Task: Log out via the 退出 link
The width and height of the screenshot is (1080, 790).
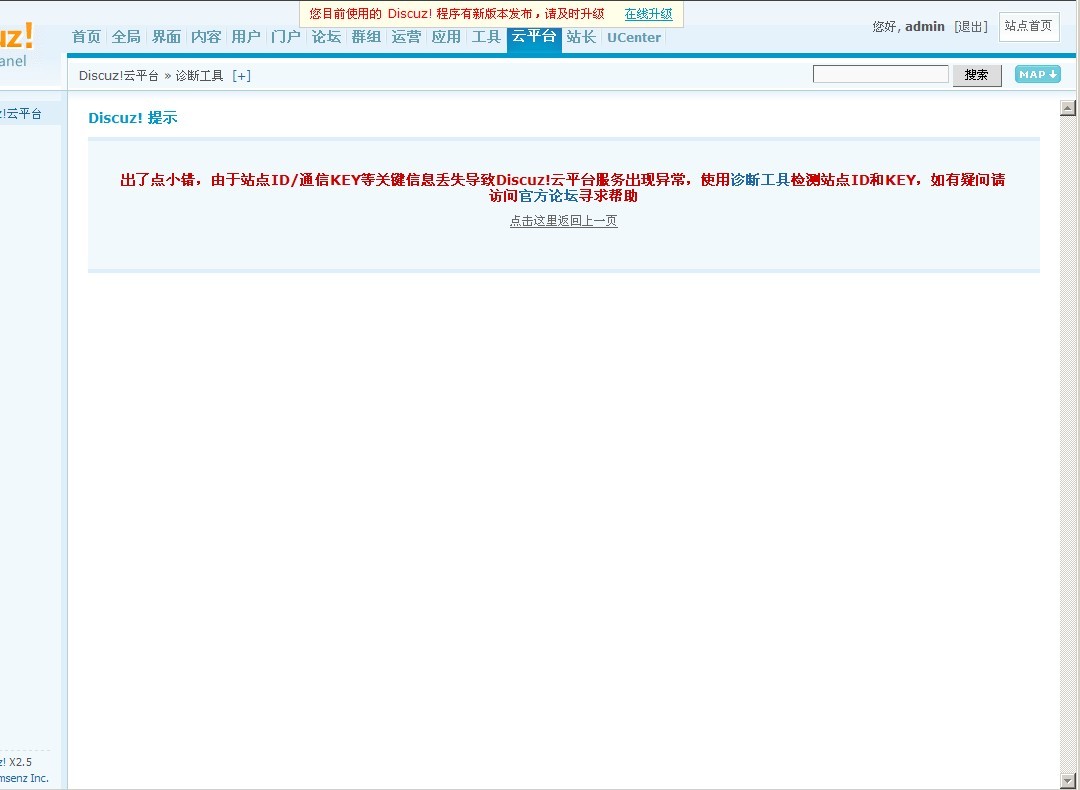Action: click(971, 27)
